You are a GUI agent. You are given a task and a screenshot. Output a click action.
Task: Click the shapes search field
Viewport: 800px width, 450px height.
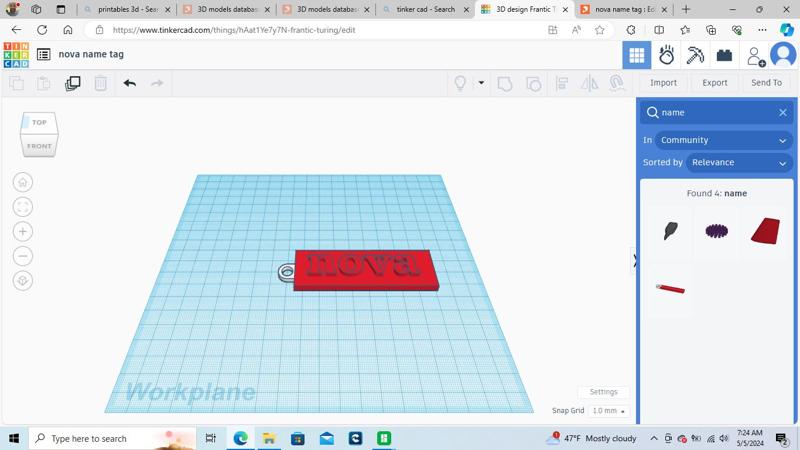click(717, 112)
